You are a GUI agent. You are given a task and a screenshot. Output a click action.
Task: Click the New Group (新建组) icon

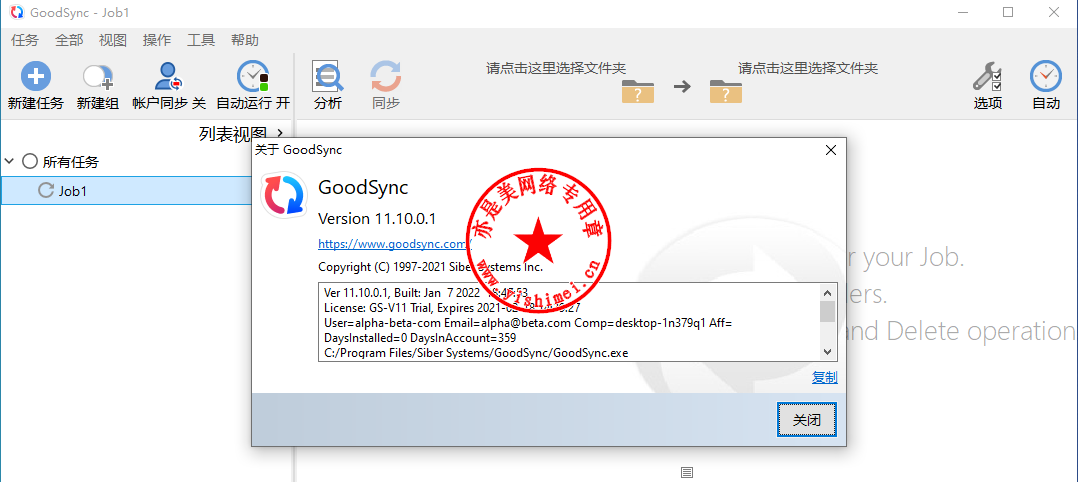(x=98, y=76)
